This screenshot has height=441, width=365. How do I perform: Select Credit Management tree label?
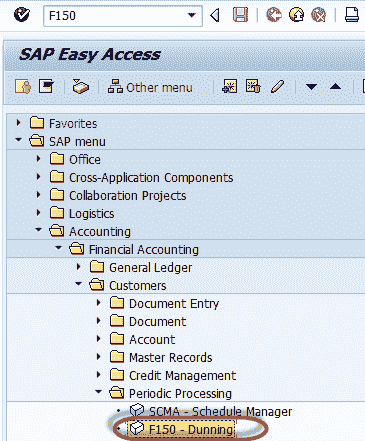[x=183, y=376]
